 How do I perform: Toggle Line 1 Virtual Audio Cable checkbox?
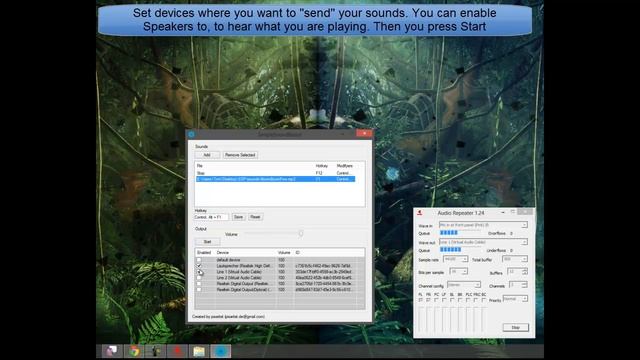[199, 272]
